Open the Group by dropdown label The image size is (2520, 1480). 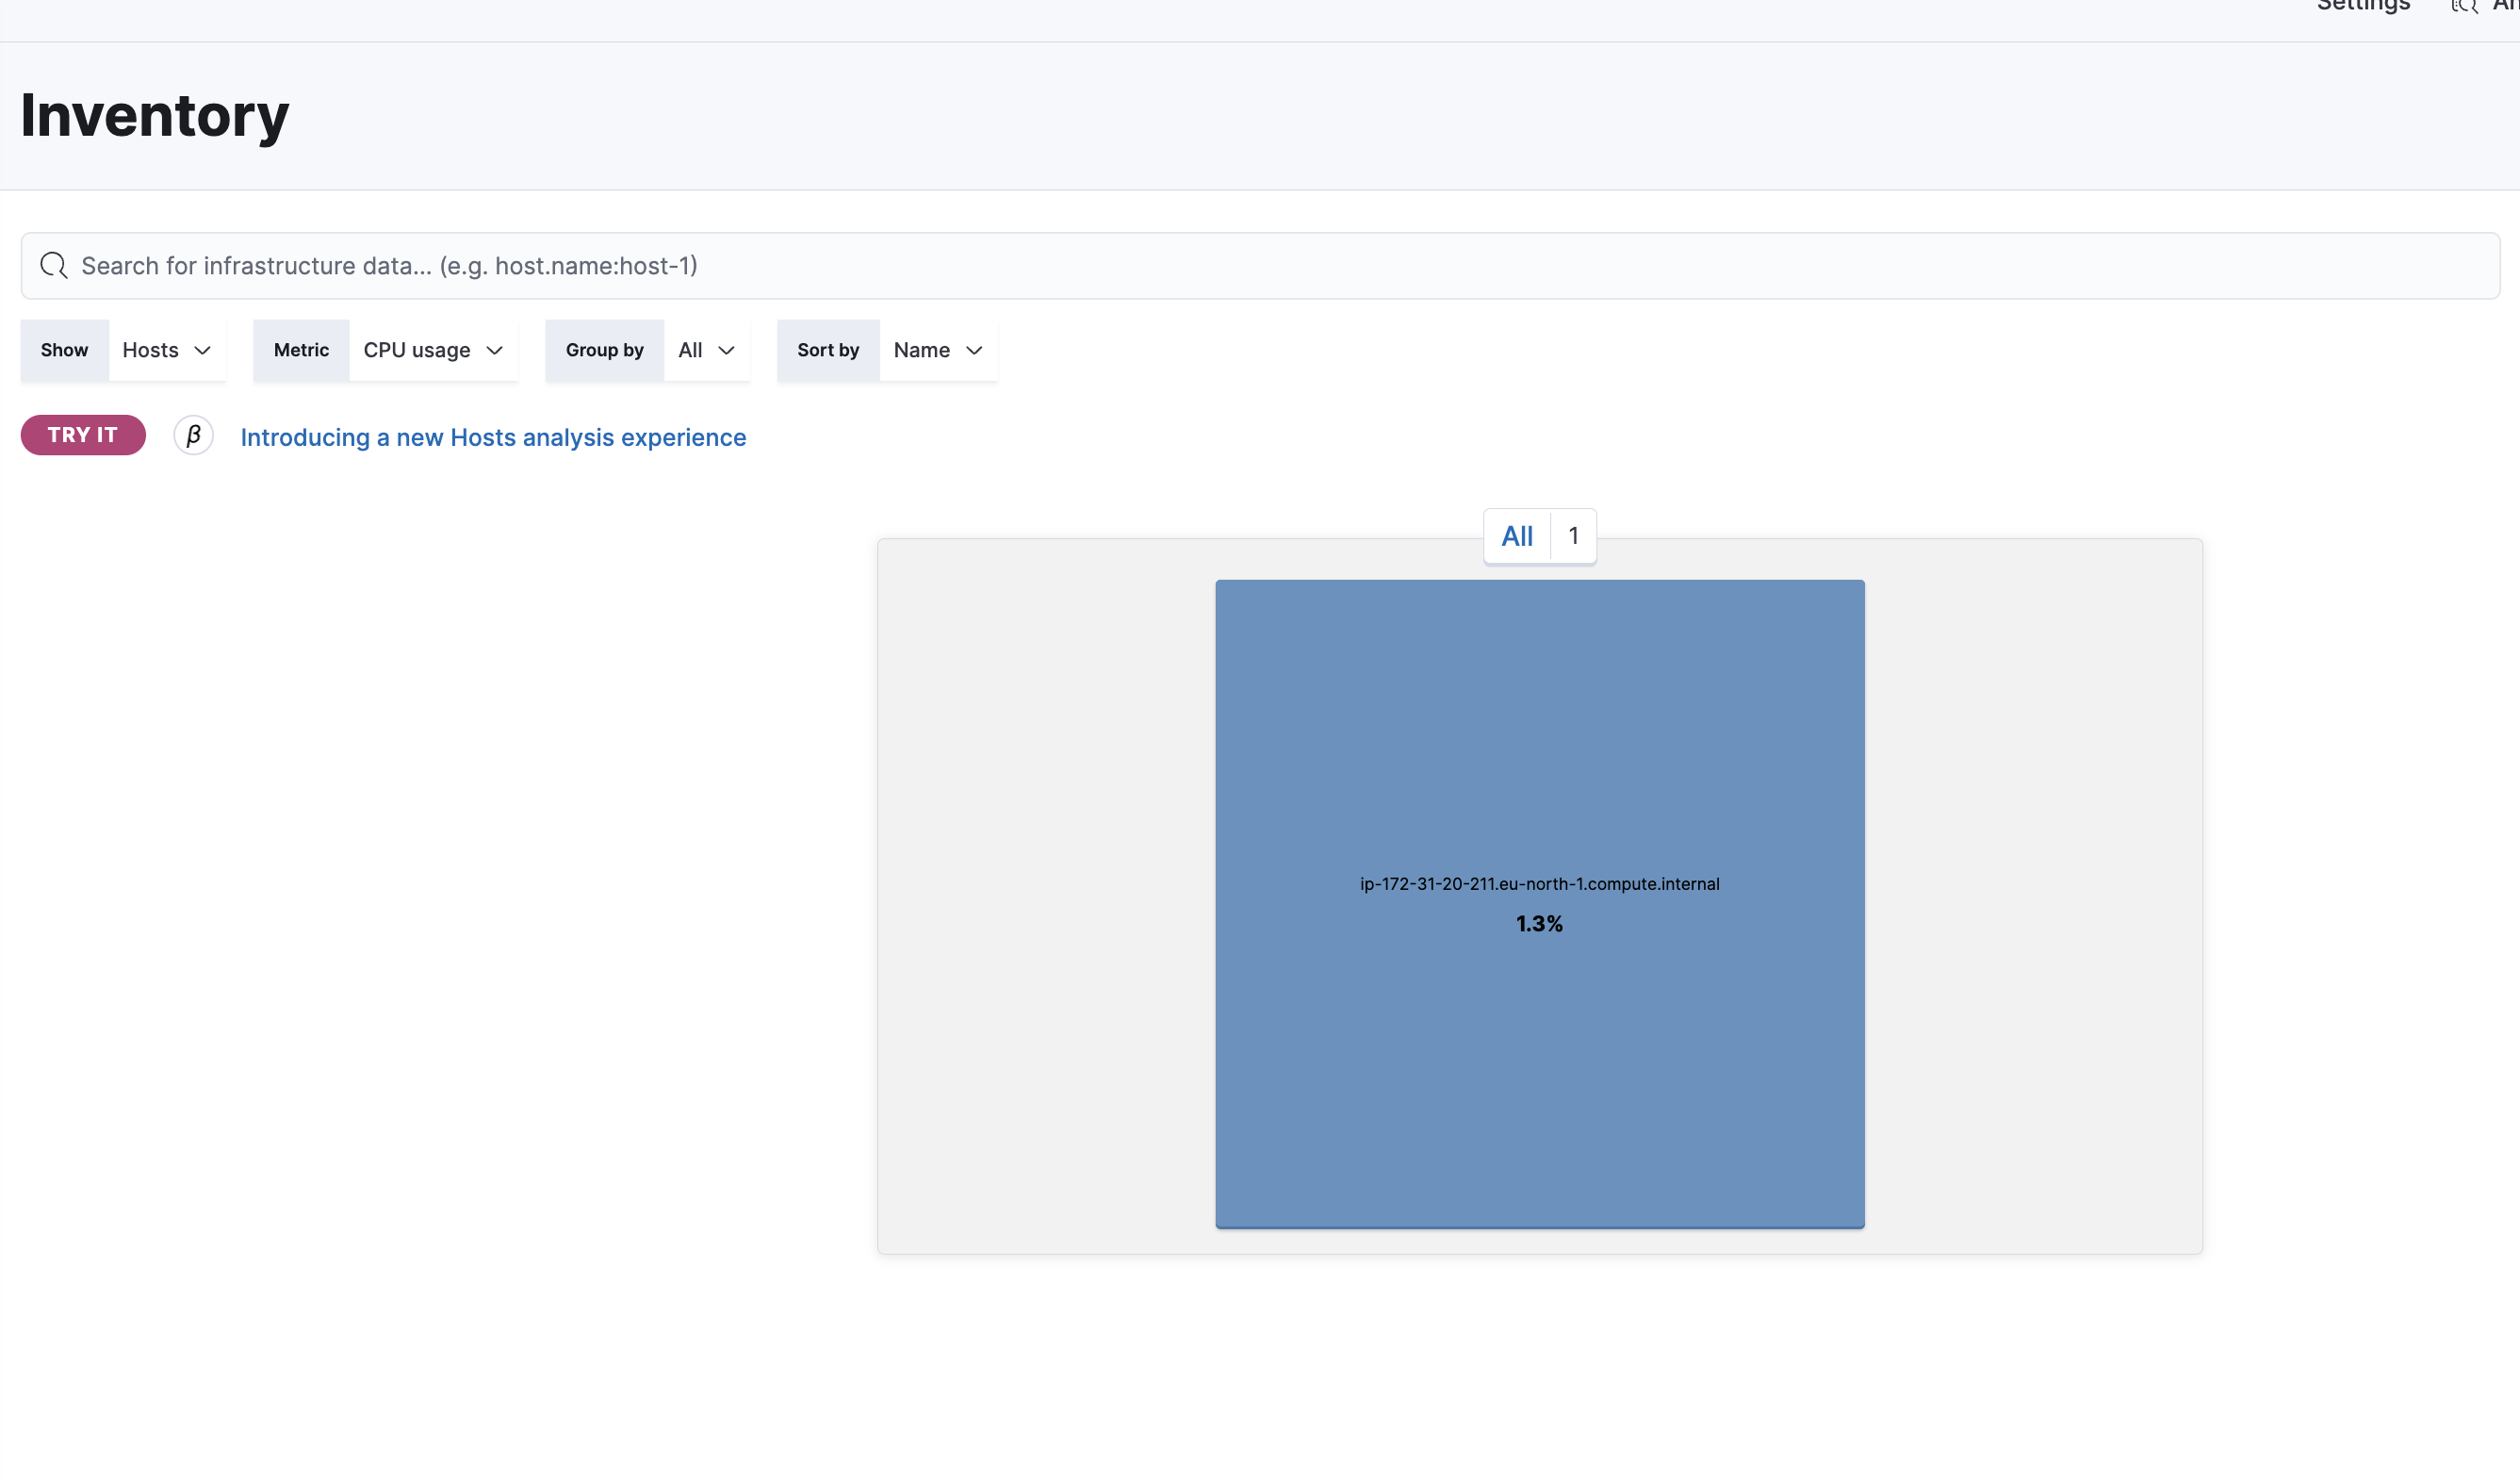coord(604,351)
